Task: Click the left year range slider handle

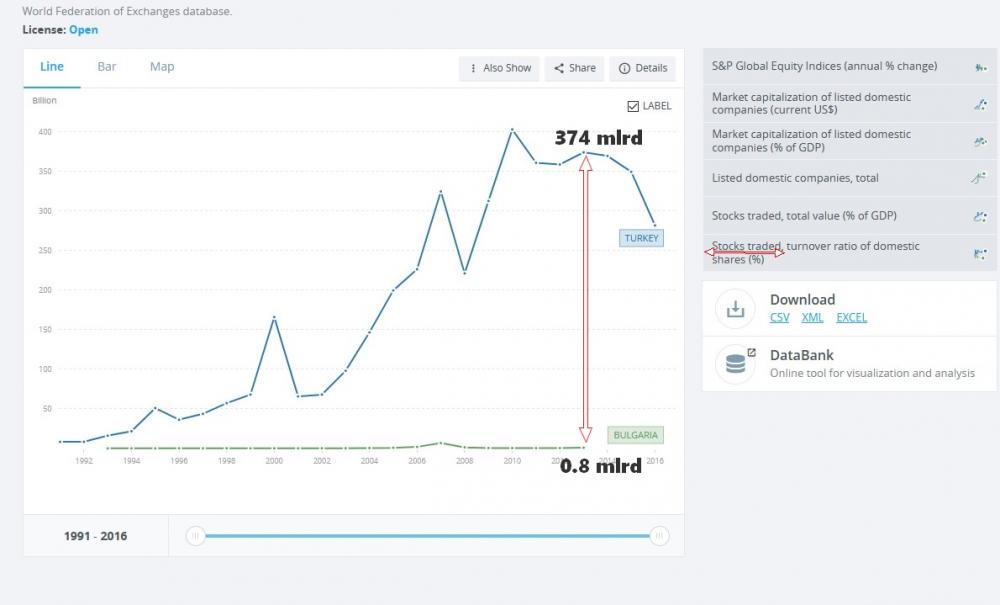Action: [x=196, y=536]
